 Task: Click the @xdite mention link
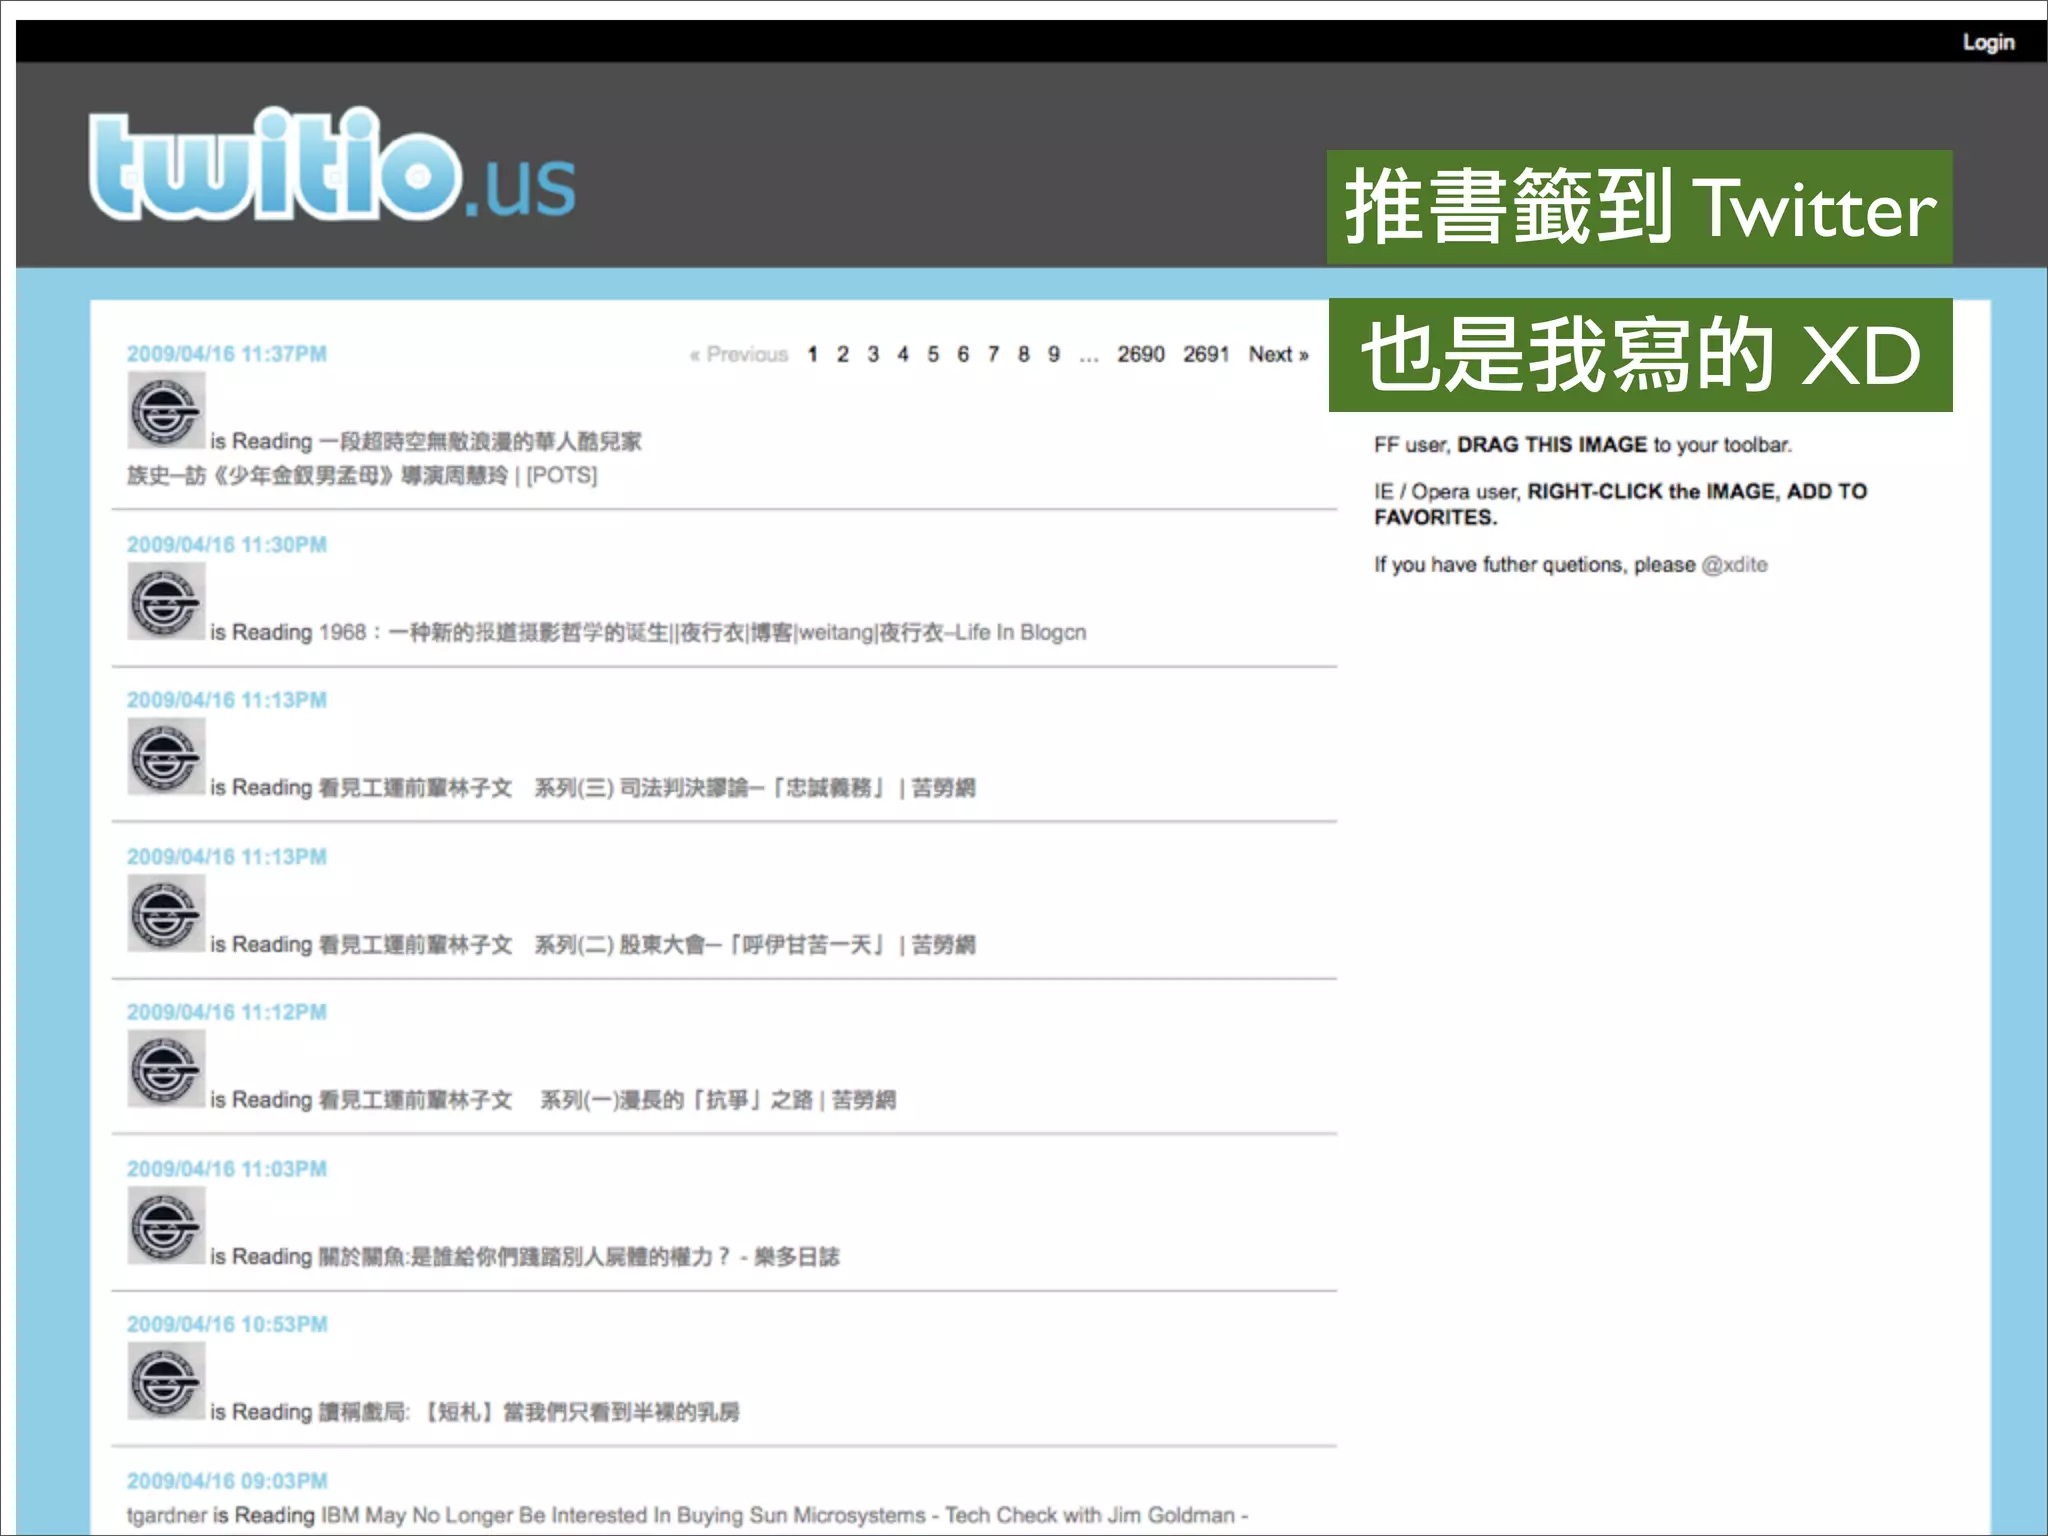1734,565
